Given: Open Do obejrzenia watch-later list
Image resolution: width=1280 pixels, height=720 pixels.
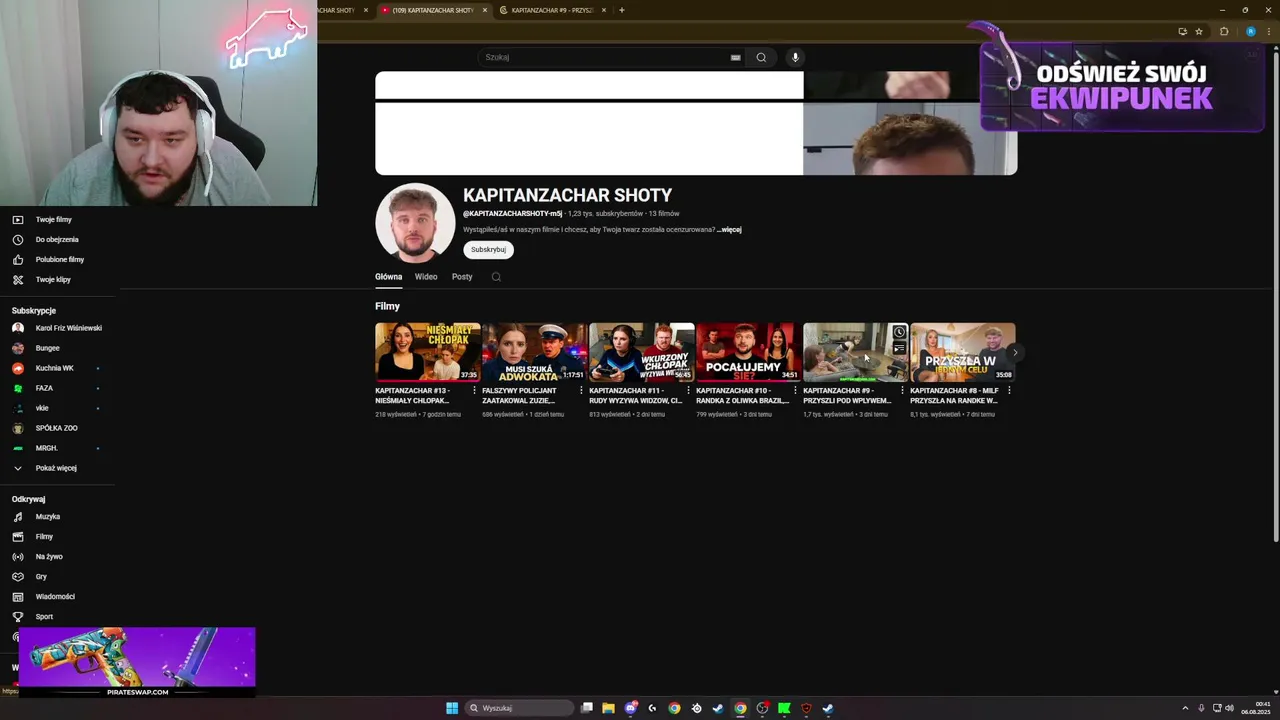Looking at the screenshot, I should (56, 239).
